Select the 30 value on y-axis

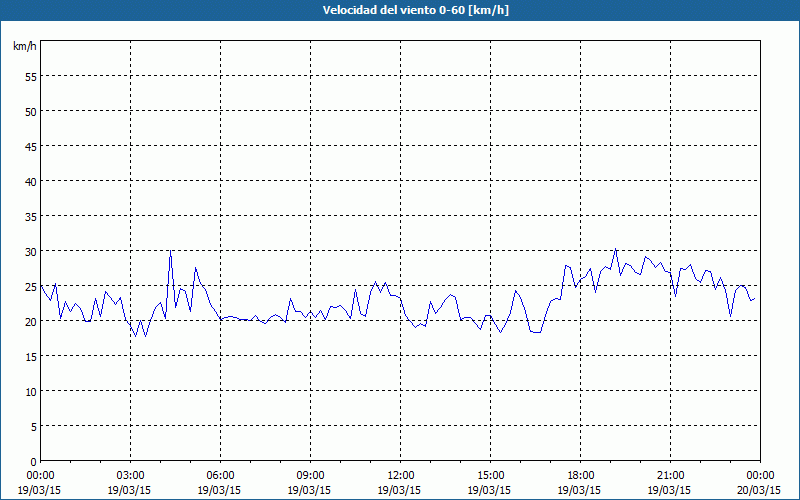(x=31, y=252)
